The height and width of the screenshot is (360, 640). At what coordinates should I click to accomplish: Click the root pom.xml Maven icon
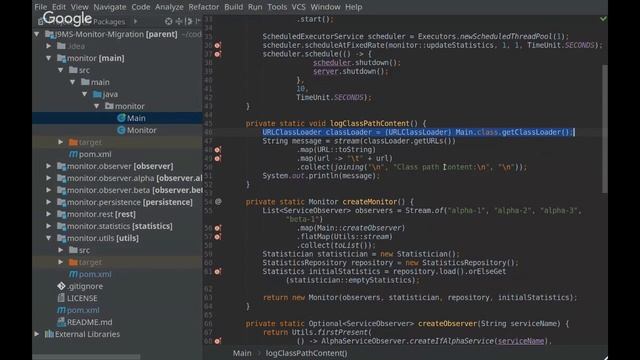tap(61, 310)
